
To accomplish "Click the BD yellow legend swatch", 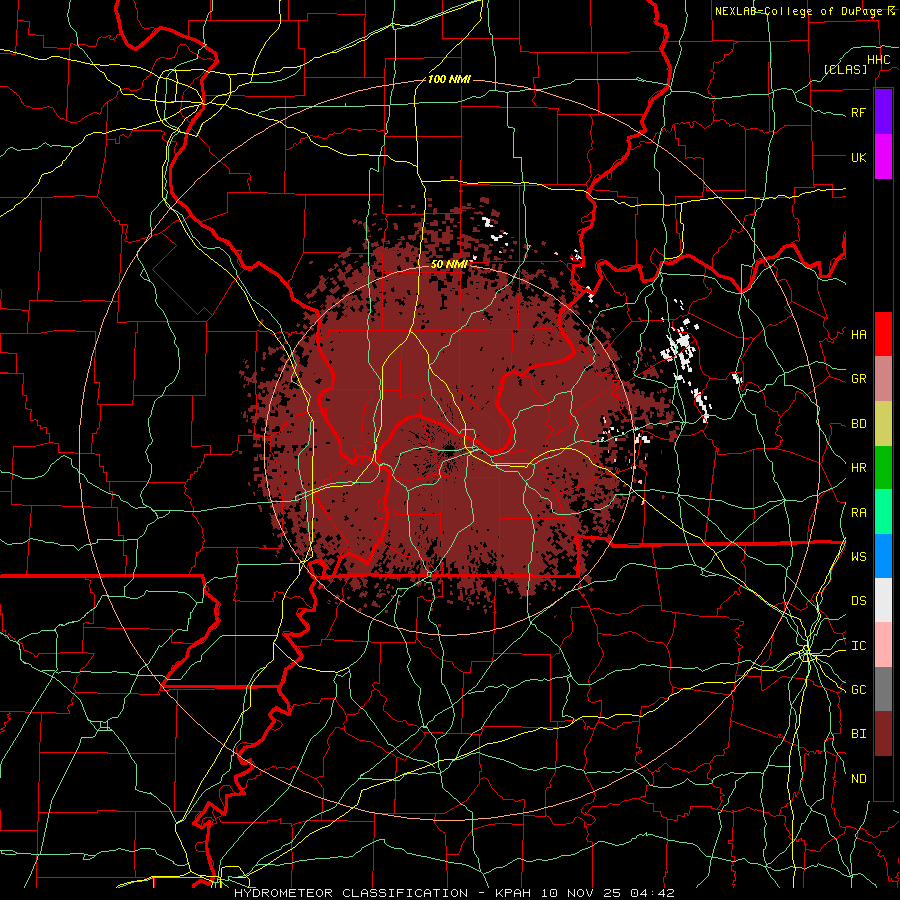I will [883, 423].
